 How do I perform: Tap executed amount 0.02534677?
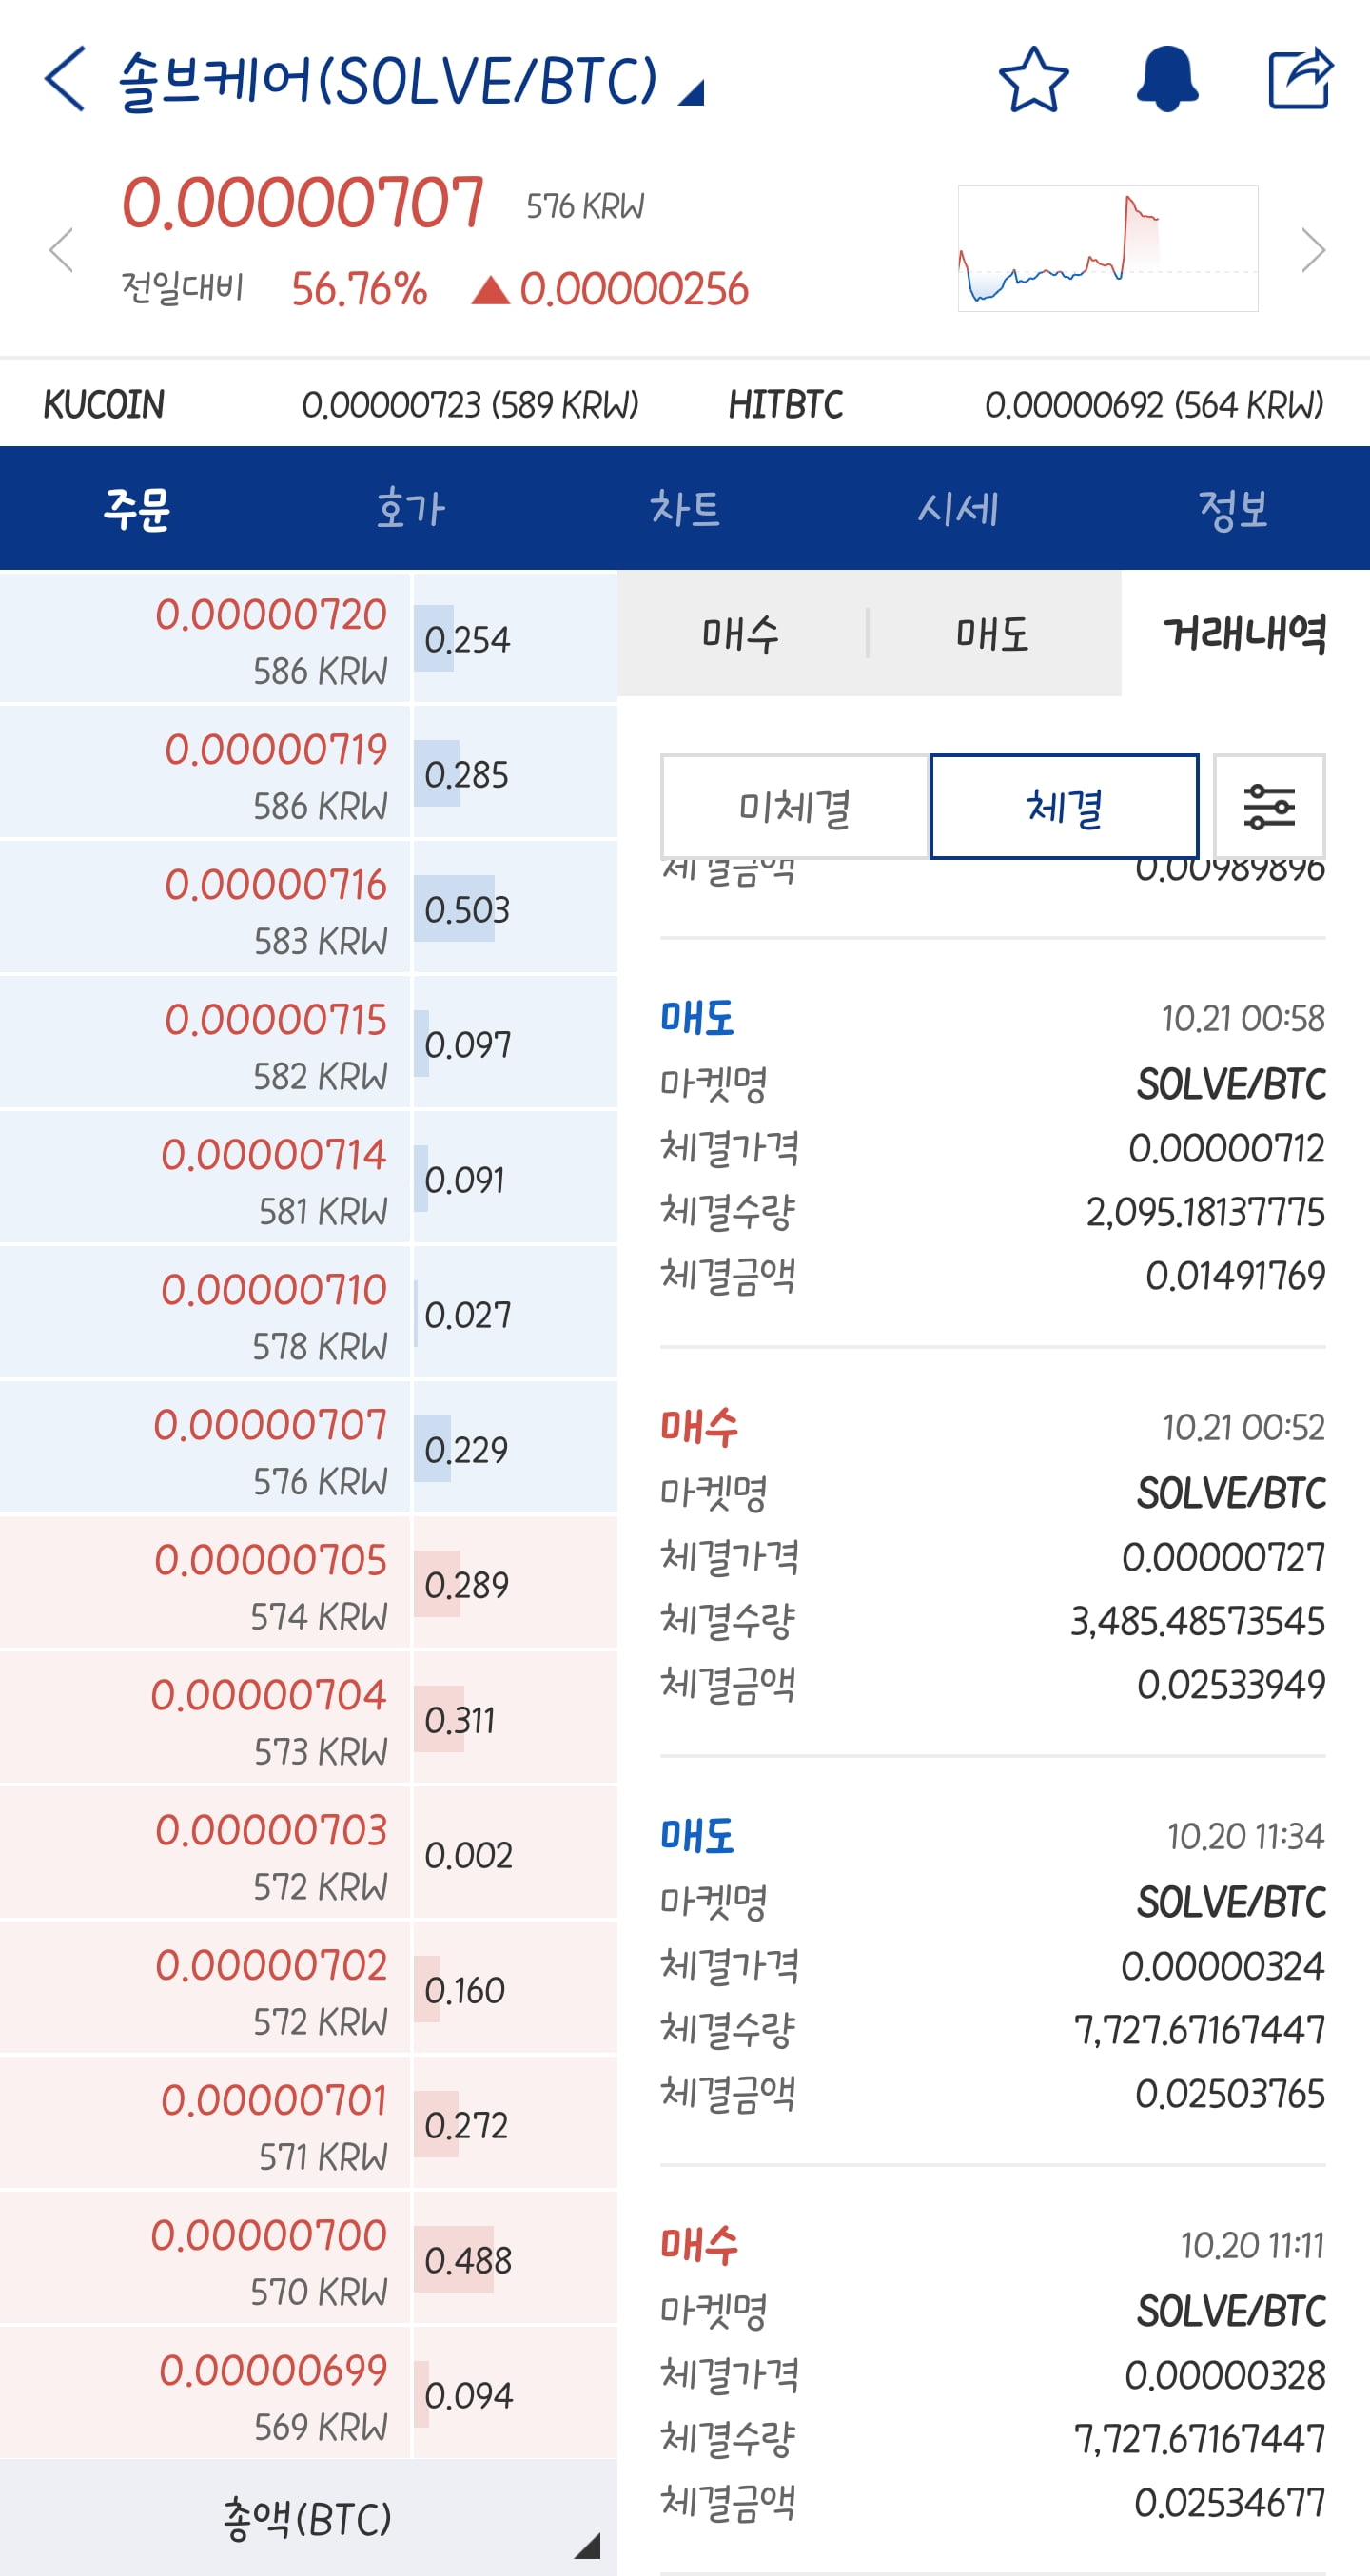coord(1230,2503)
